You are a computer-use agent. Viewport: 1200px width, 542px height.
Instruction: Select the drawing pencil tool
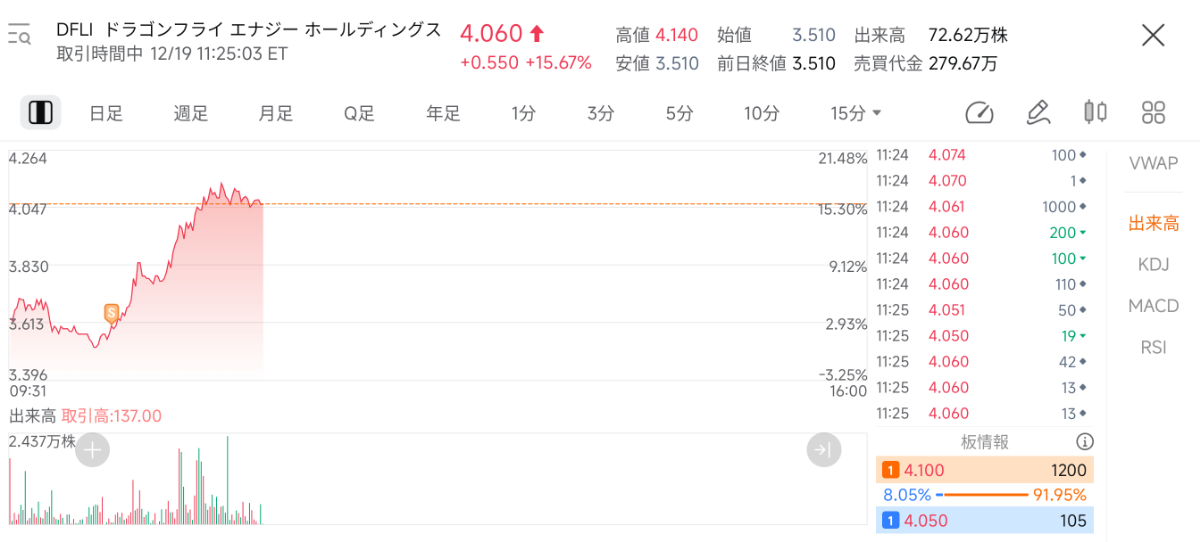(1038, 113)
